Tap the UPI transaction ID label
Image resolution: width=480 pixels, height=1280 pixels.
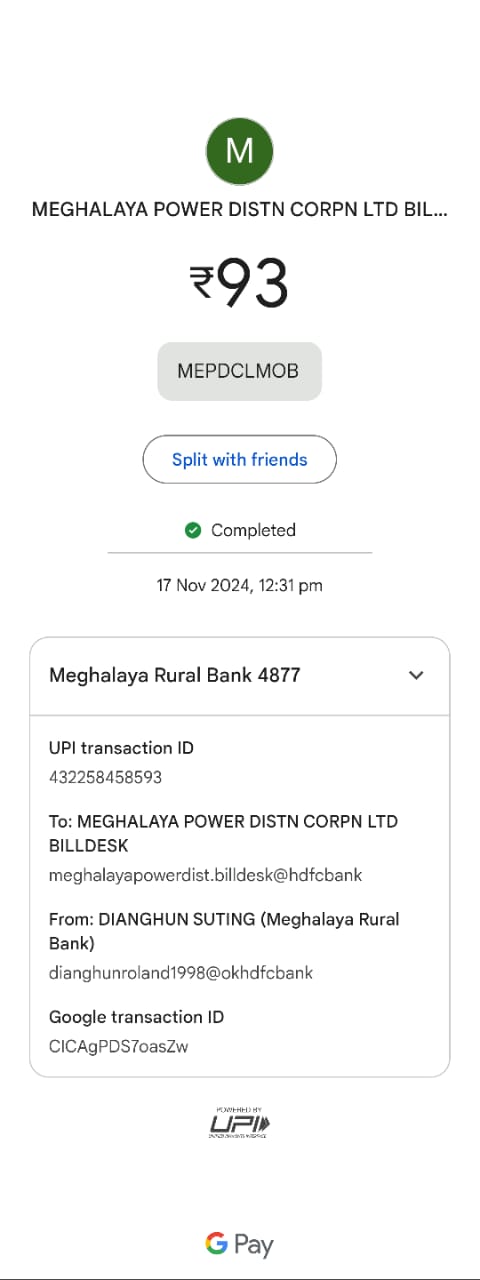tap(122, 748)
